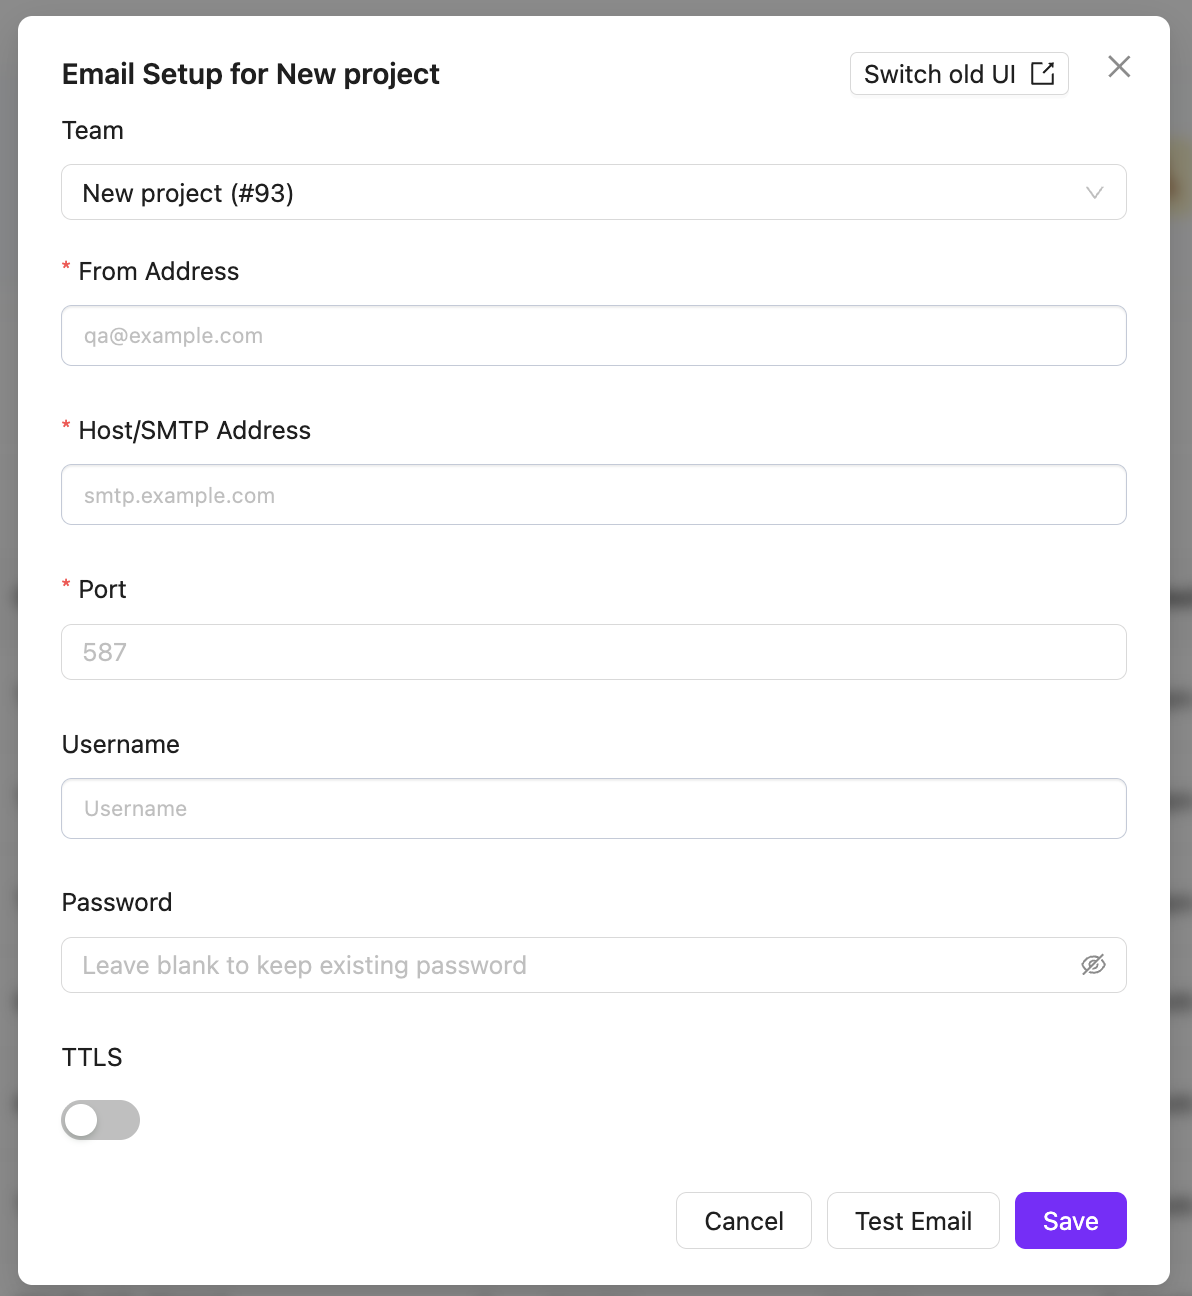Enable the TTLS switch
The image size is (1192, 1296).
coord(101,1120)
